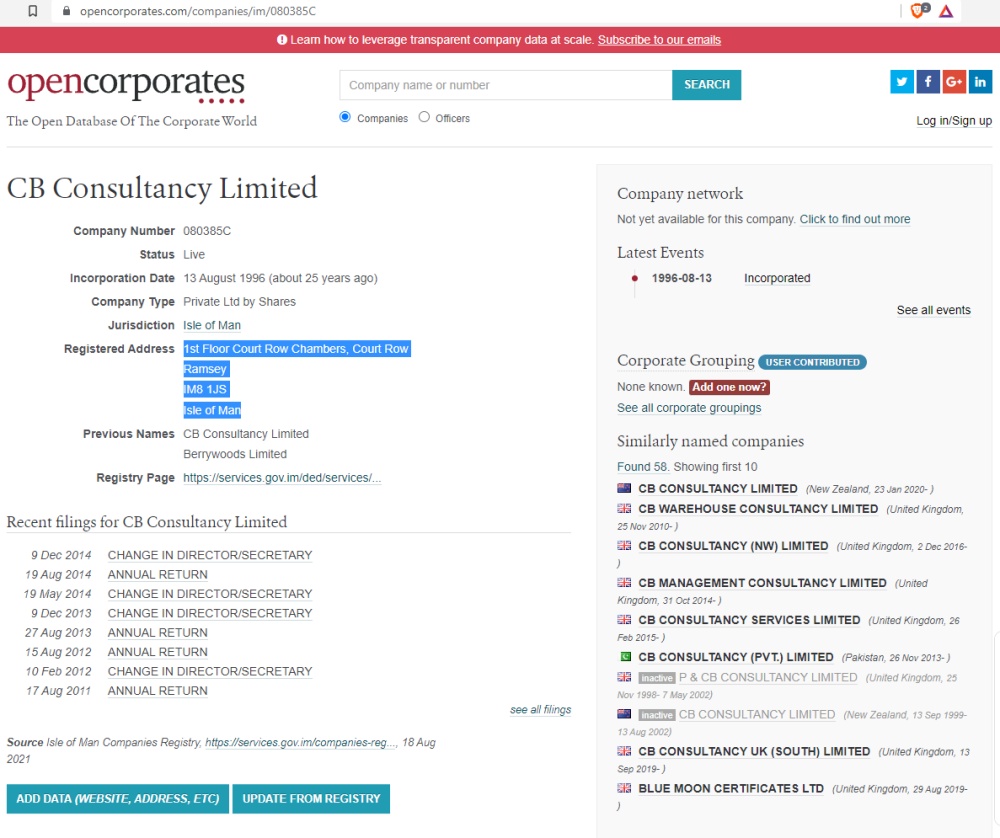
Task: Click the Add one now button
Action: click(729, 387)
